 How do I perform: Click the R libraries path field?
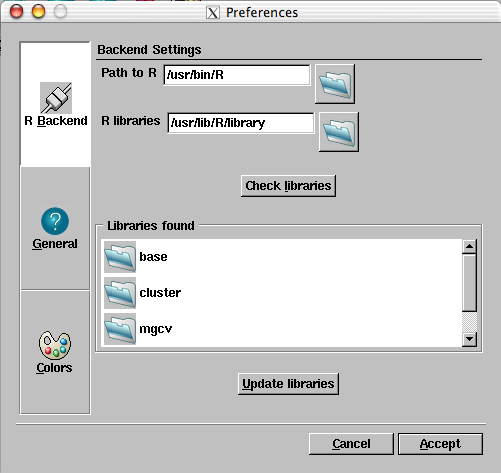click(240, 123)
